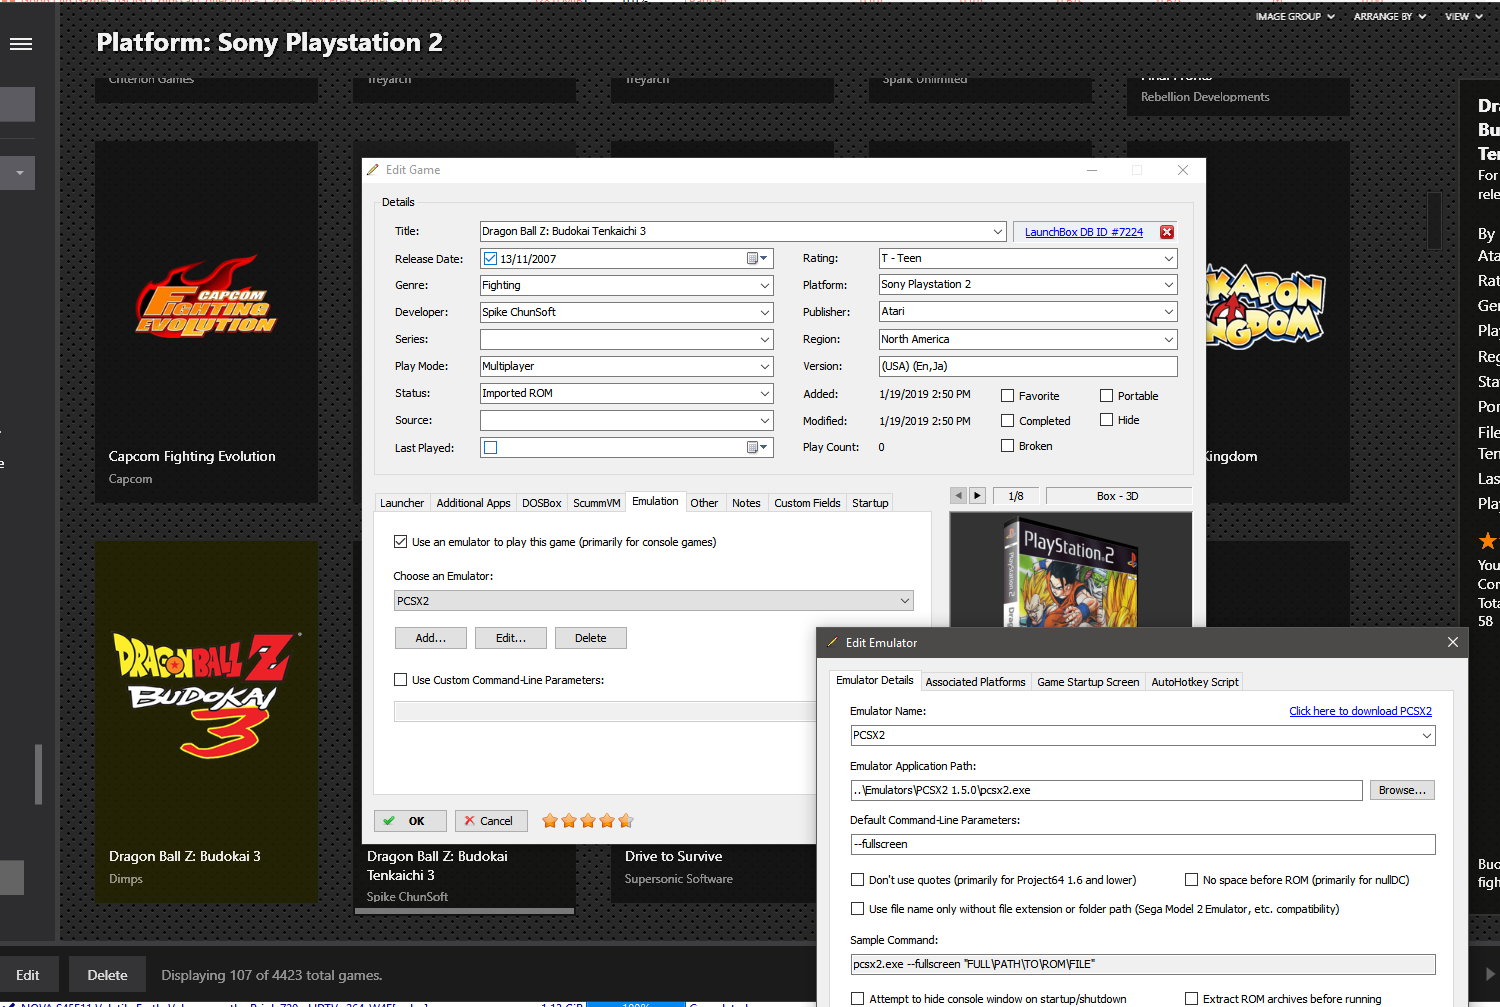Expand the Emulator Name dropdown
Image resolution: width=1500 pixels, height=1007 pixels.
(1426, 735)
